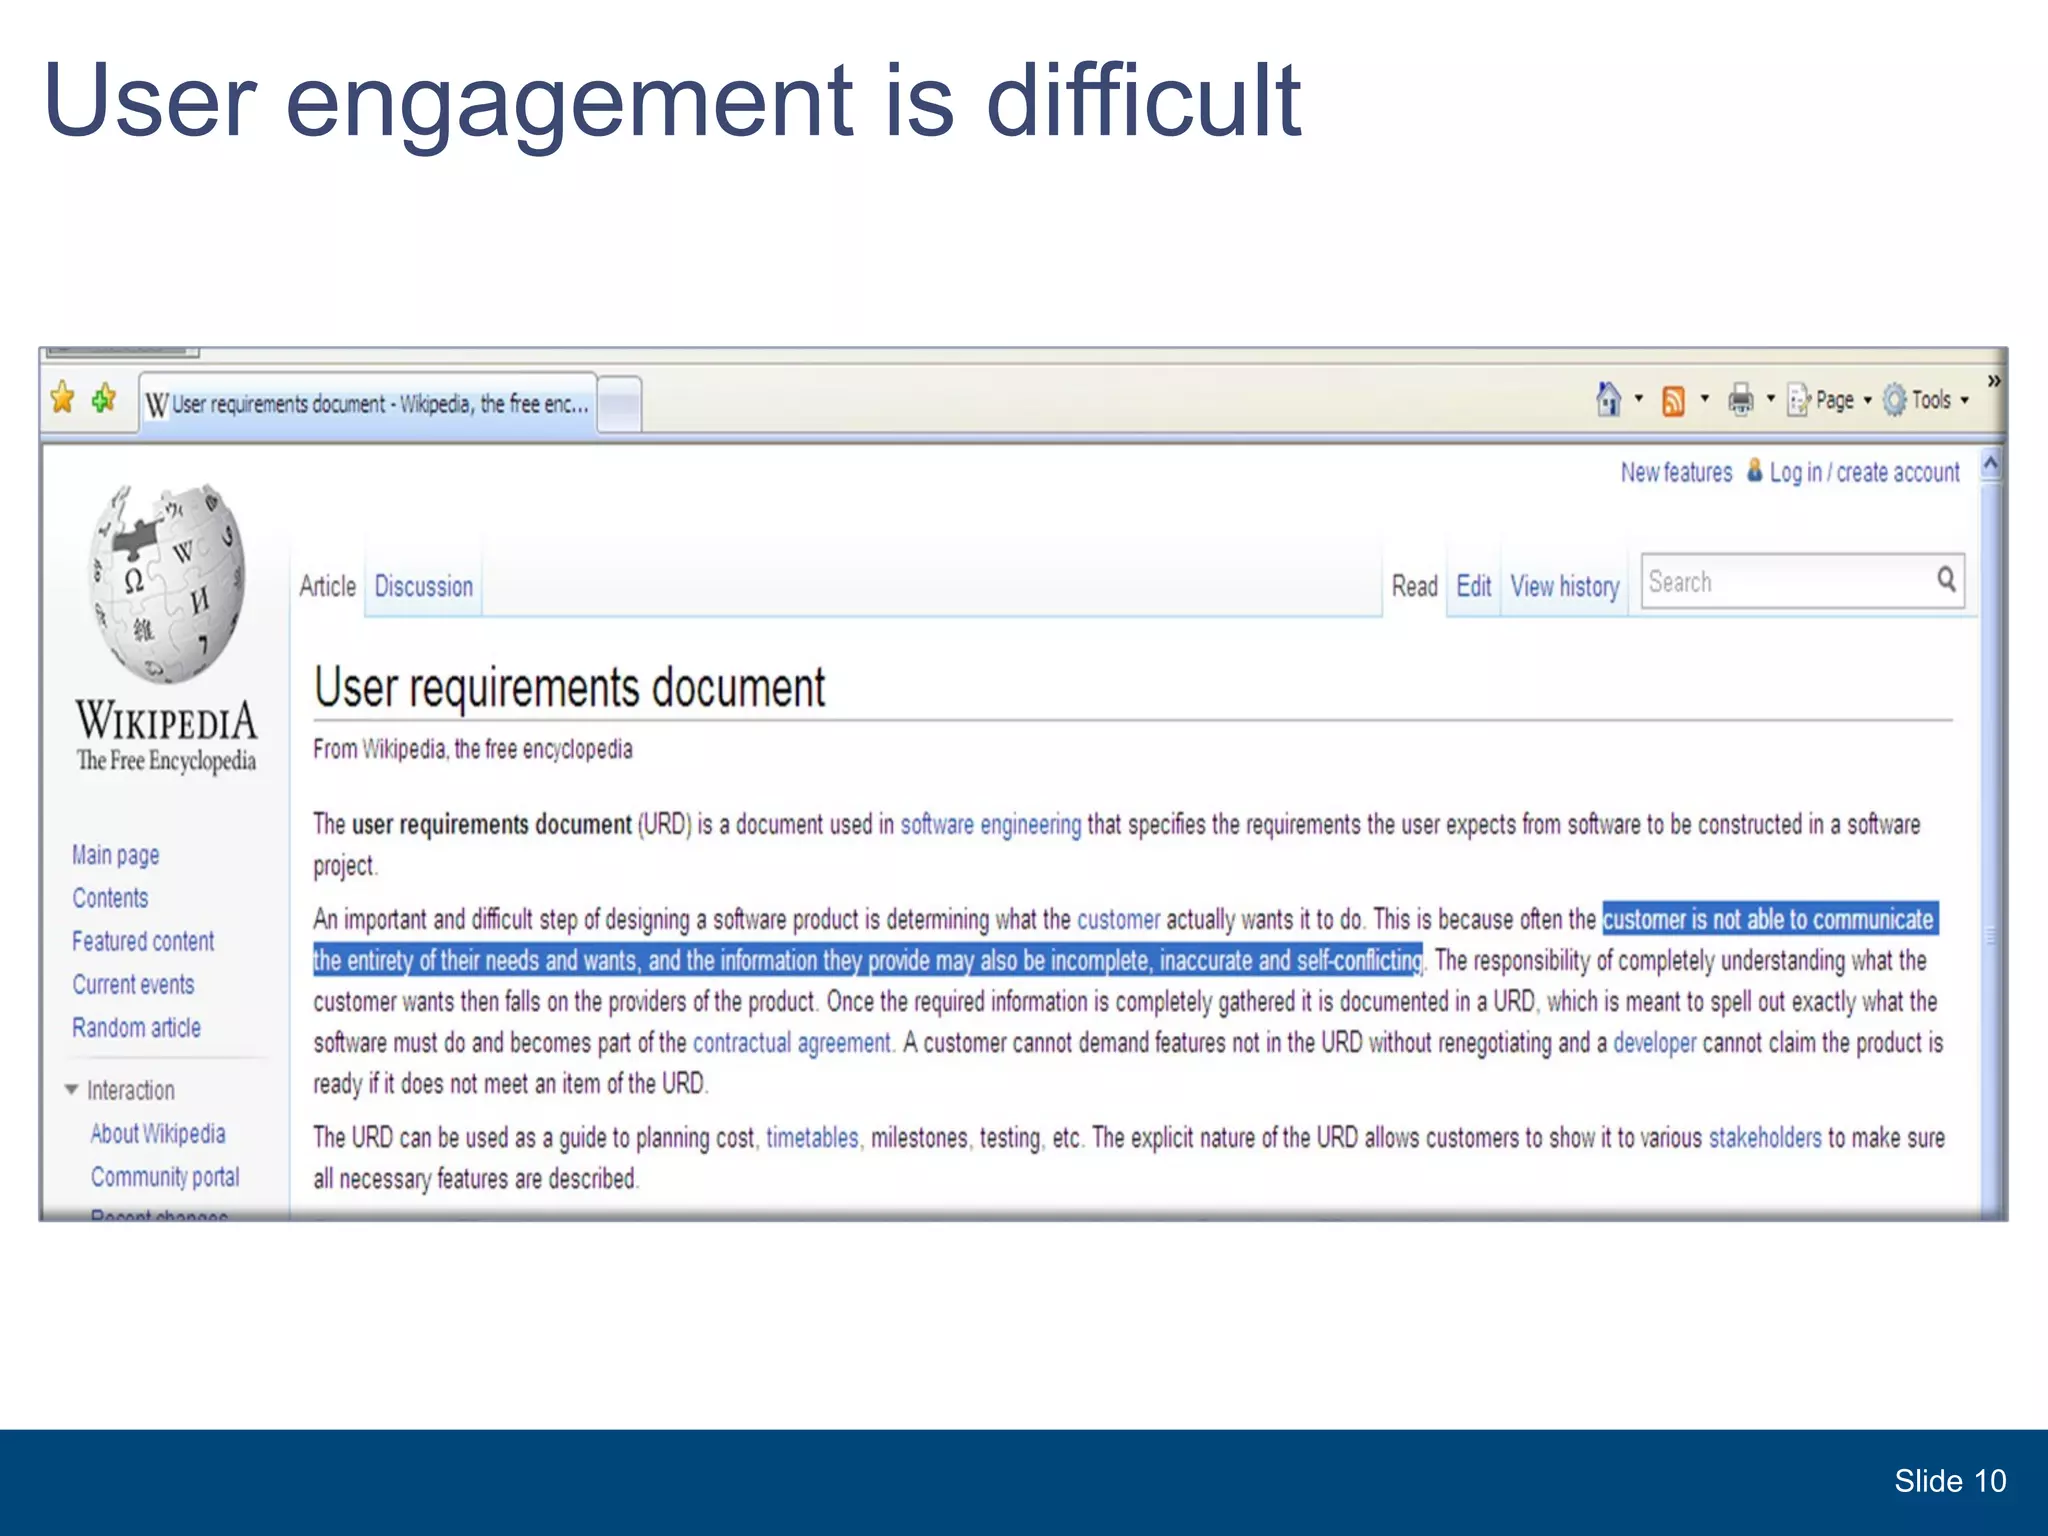Open the Featured content link

143,941
